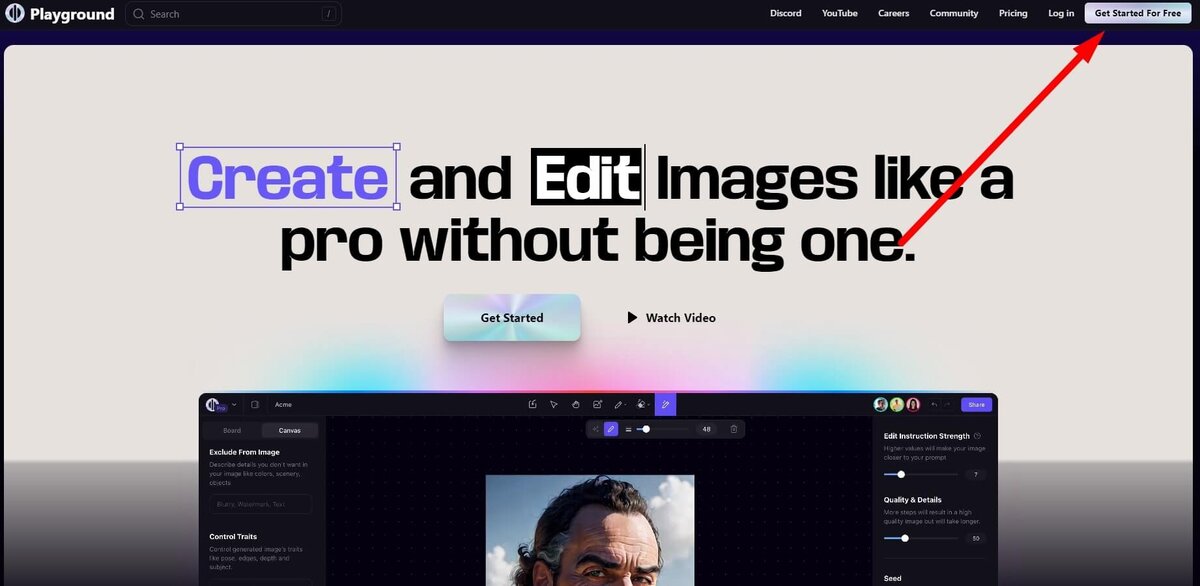Select the highlighted purple brush tool
Screen dimensions: 1200x586
tap(666, 404)
